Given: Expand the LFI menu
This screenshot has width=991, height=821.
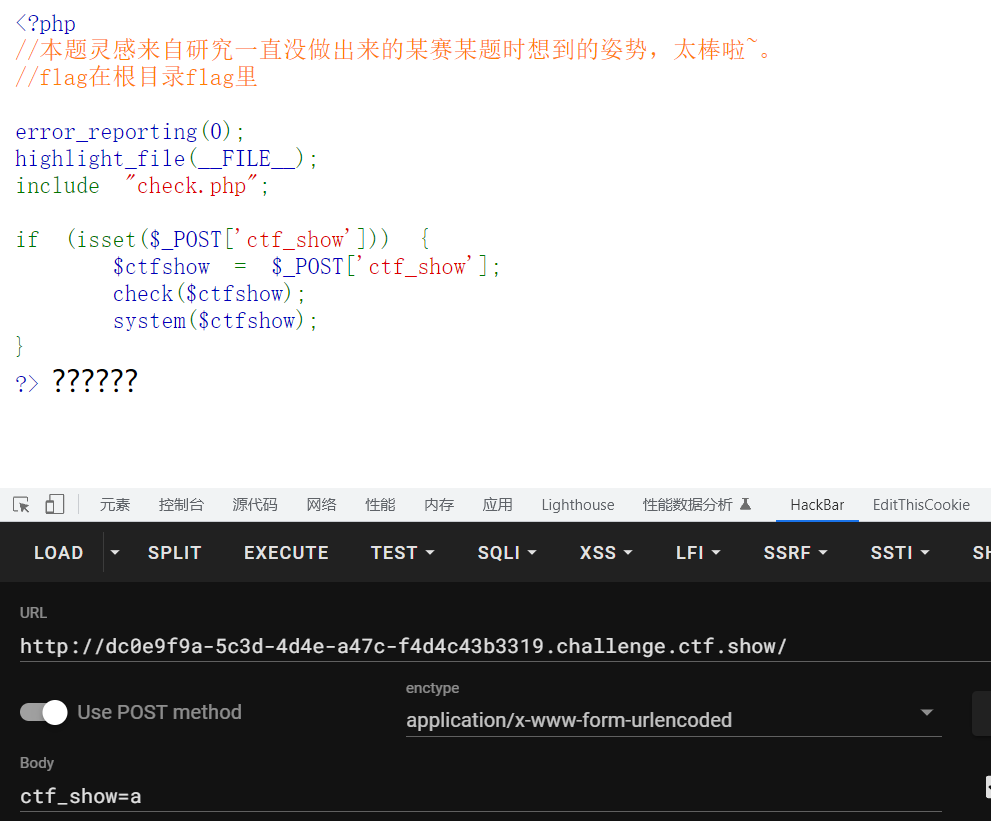Looking at the screenshot, I should pyautogui.click(x=697, y=552).
